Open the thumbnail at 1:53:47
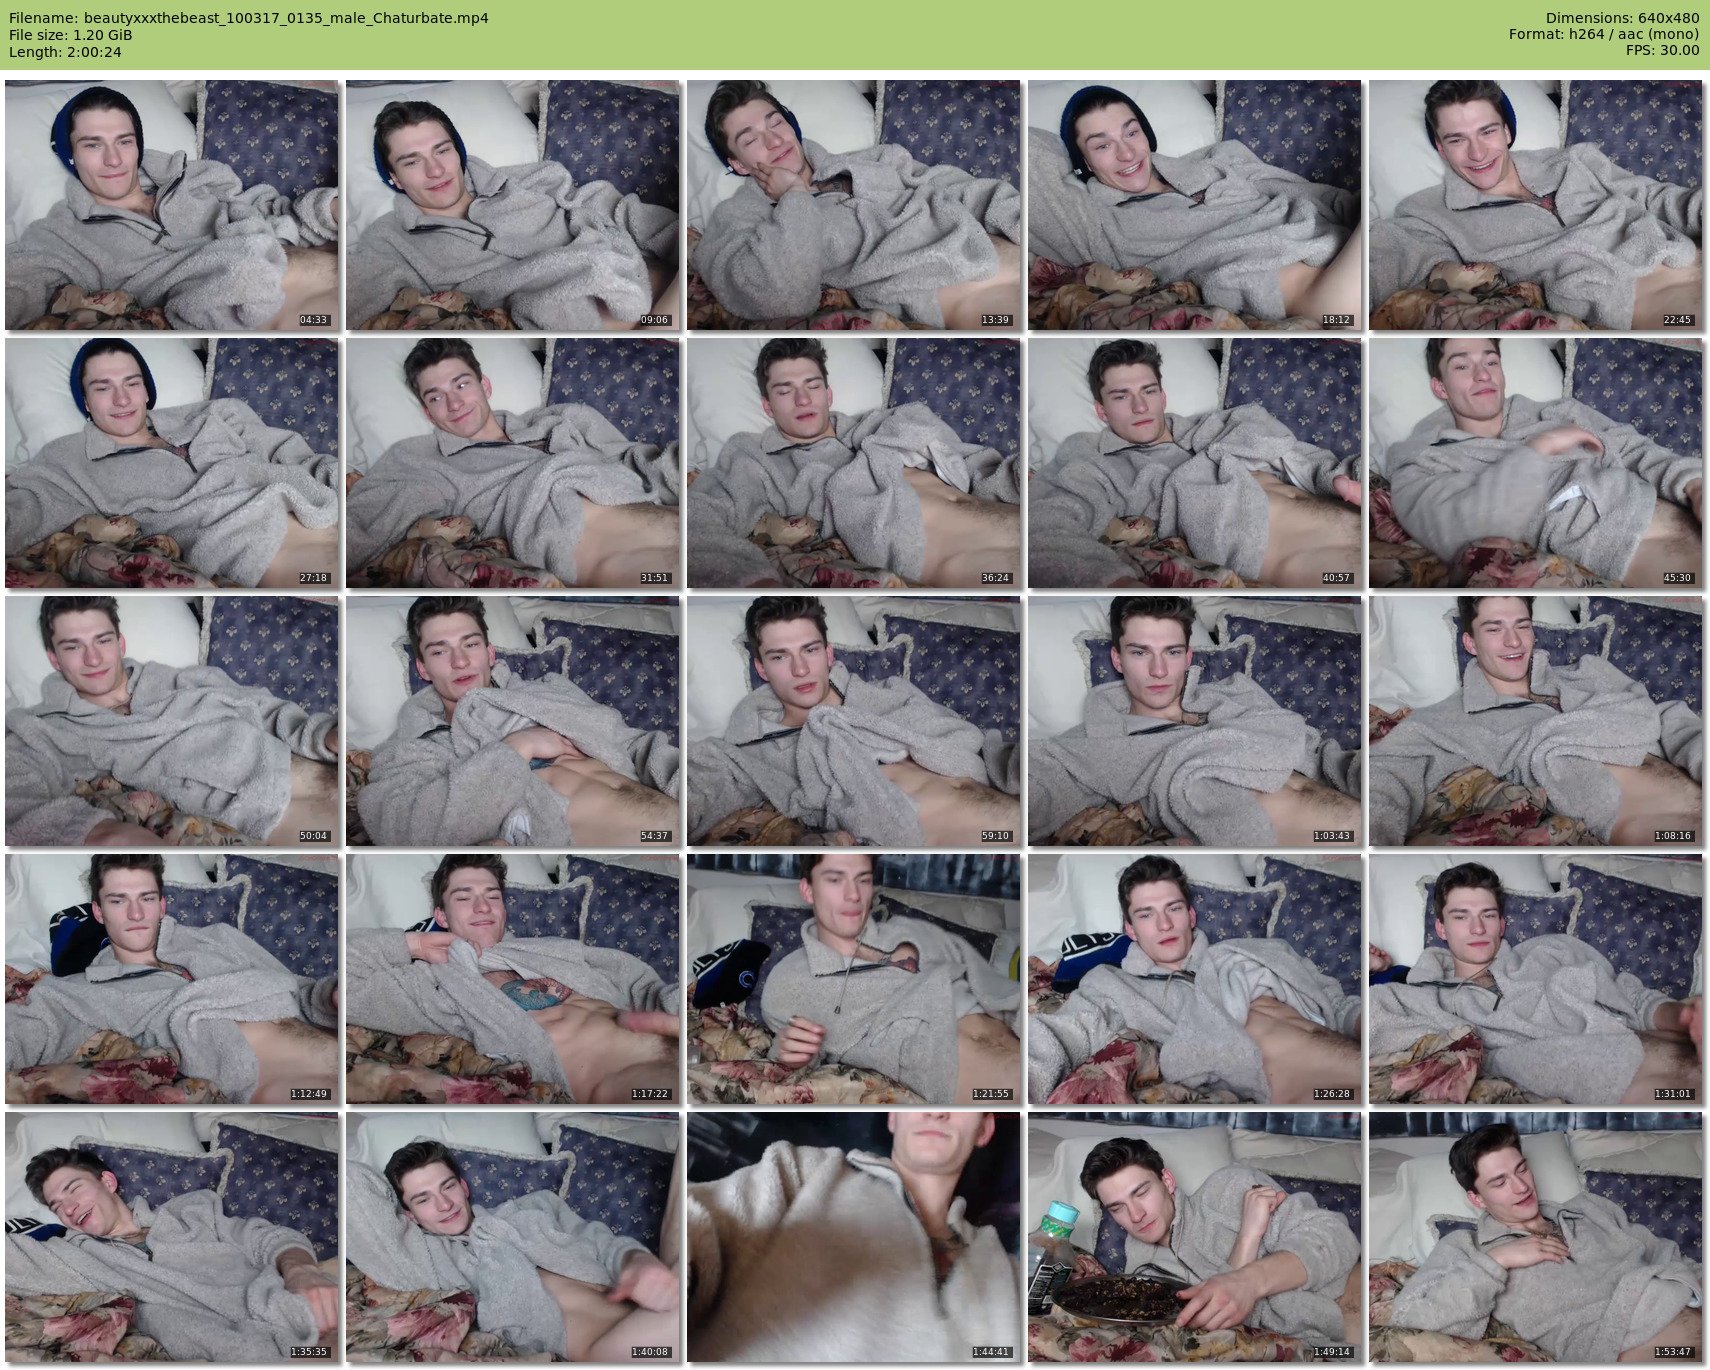This screenshot has height=1370, width=1710. pos(1535,1237)
